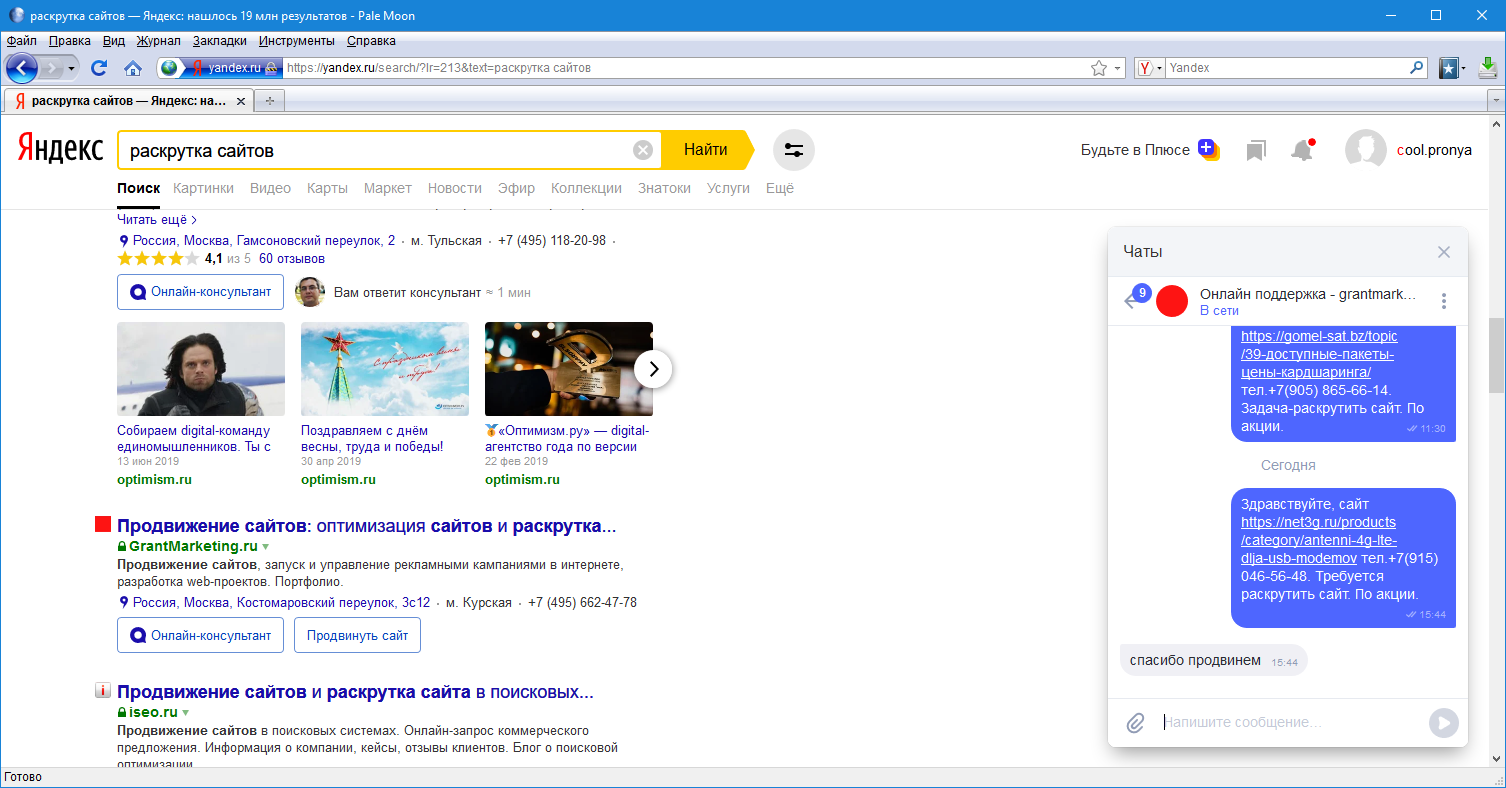
Task: Open the Справка menu
Action: tap(371, 41)
